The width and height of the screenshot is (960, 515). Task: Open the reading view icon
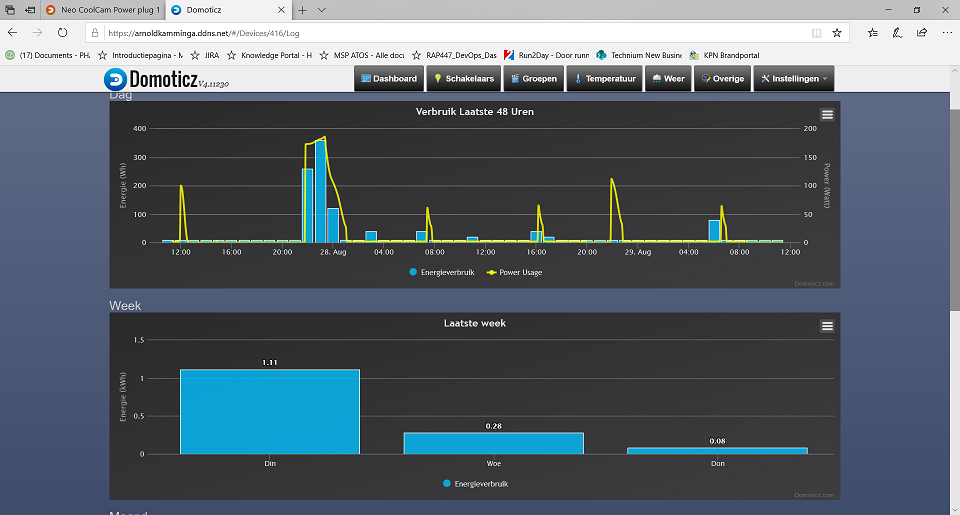click(x=817, y=33)
